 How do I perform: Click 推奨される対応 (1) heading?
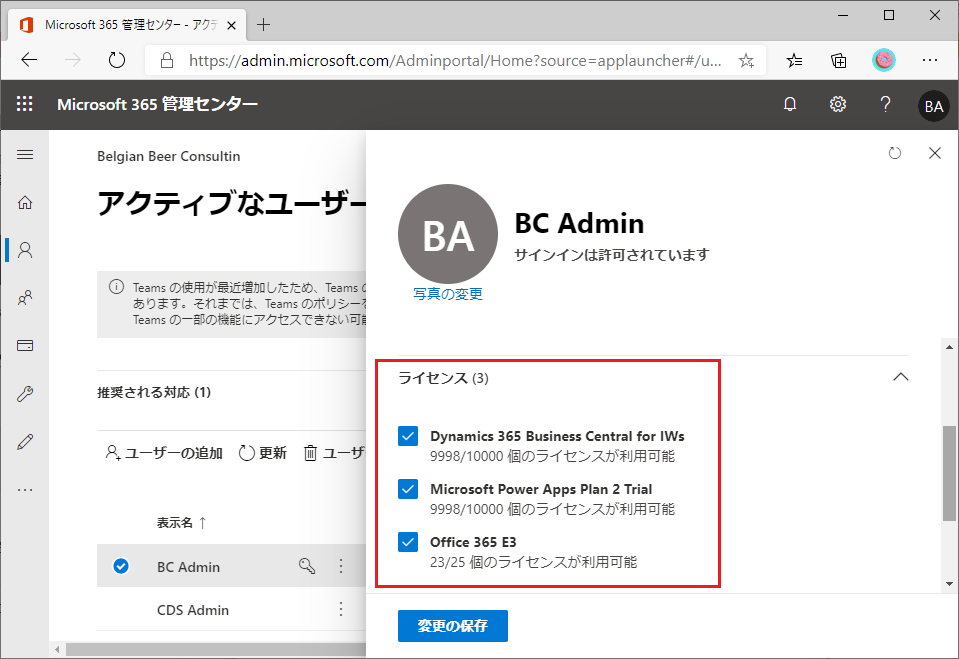tap(154, 392)
